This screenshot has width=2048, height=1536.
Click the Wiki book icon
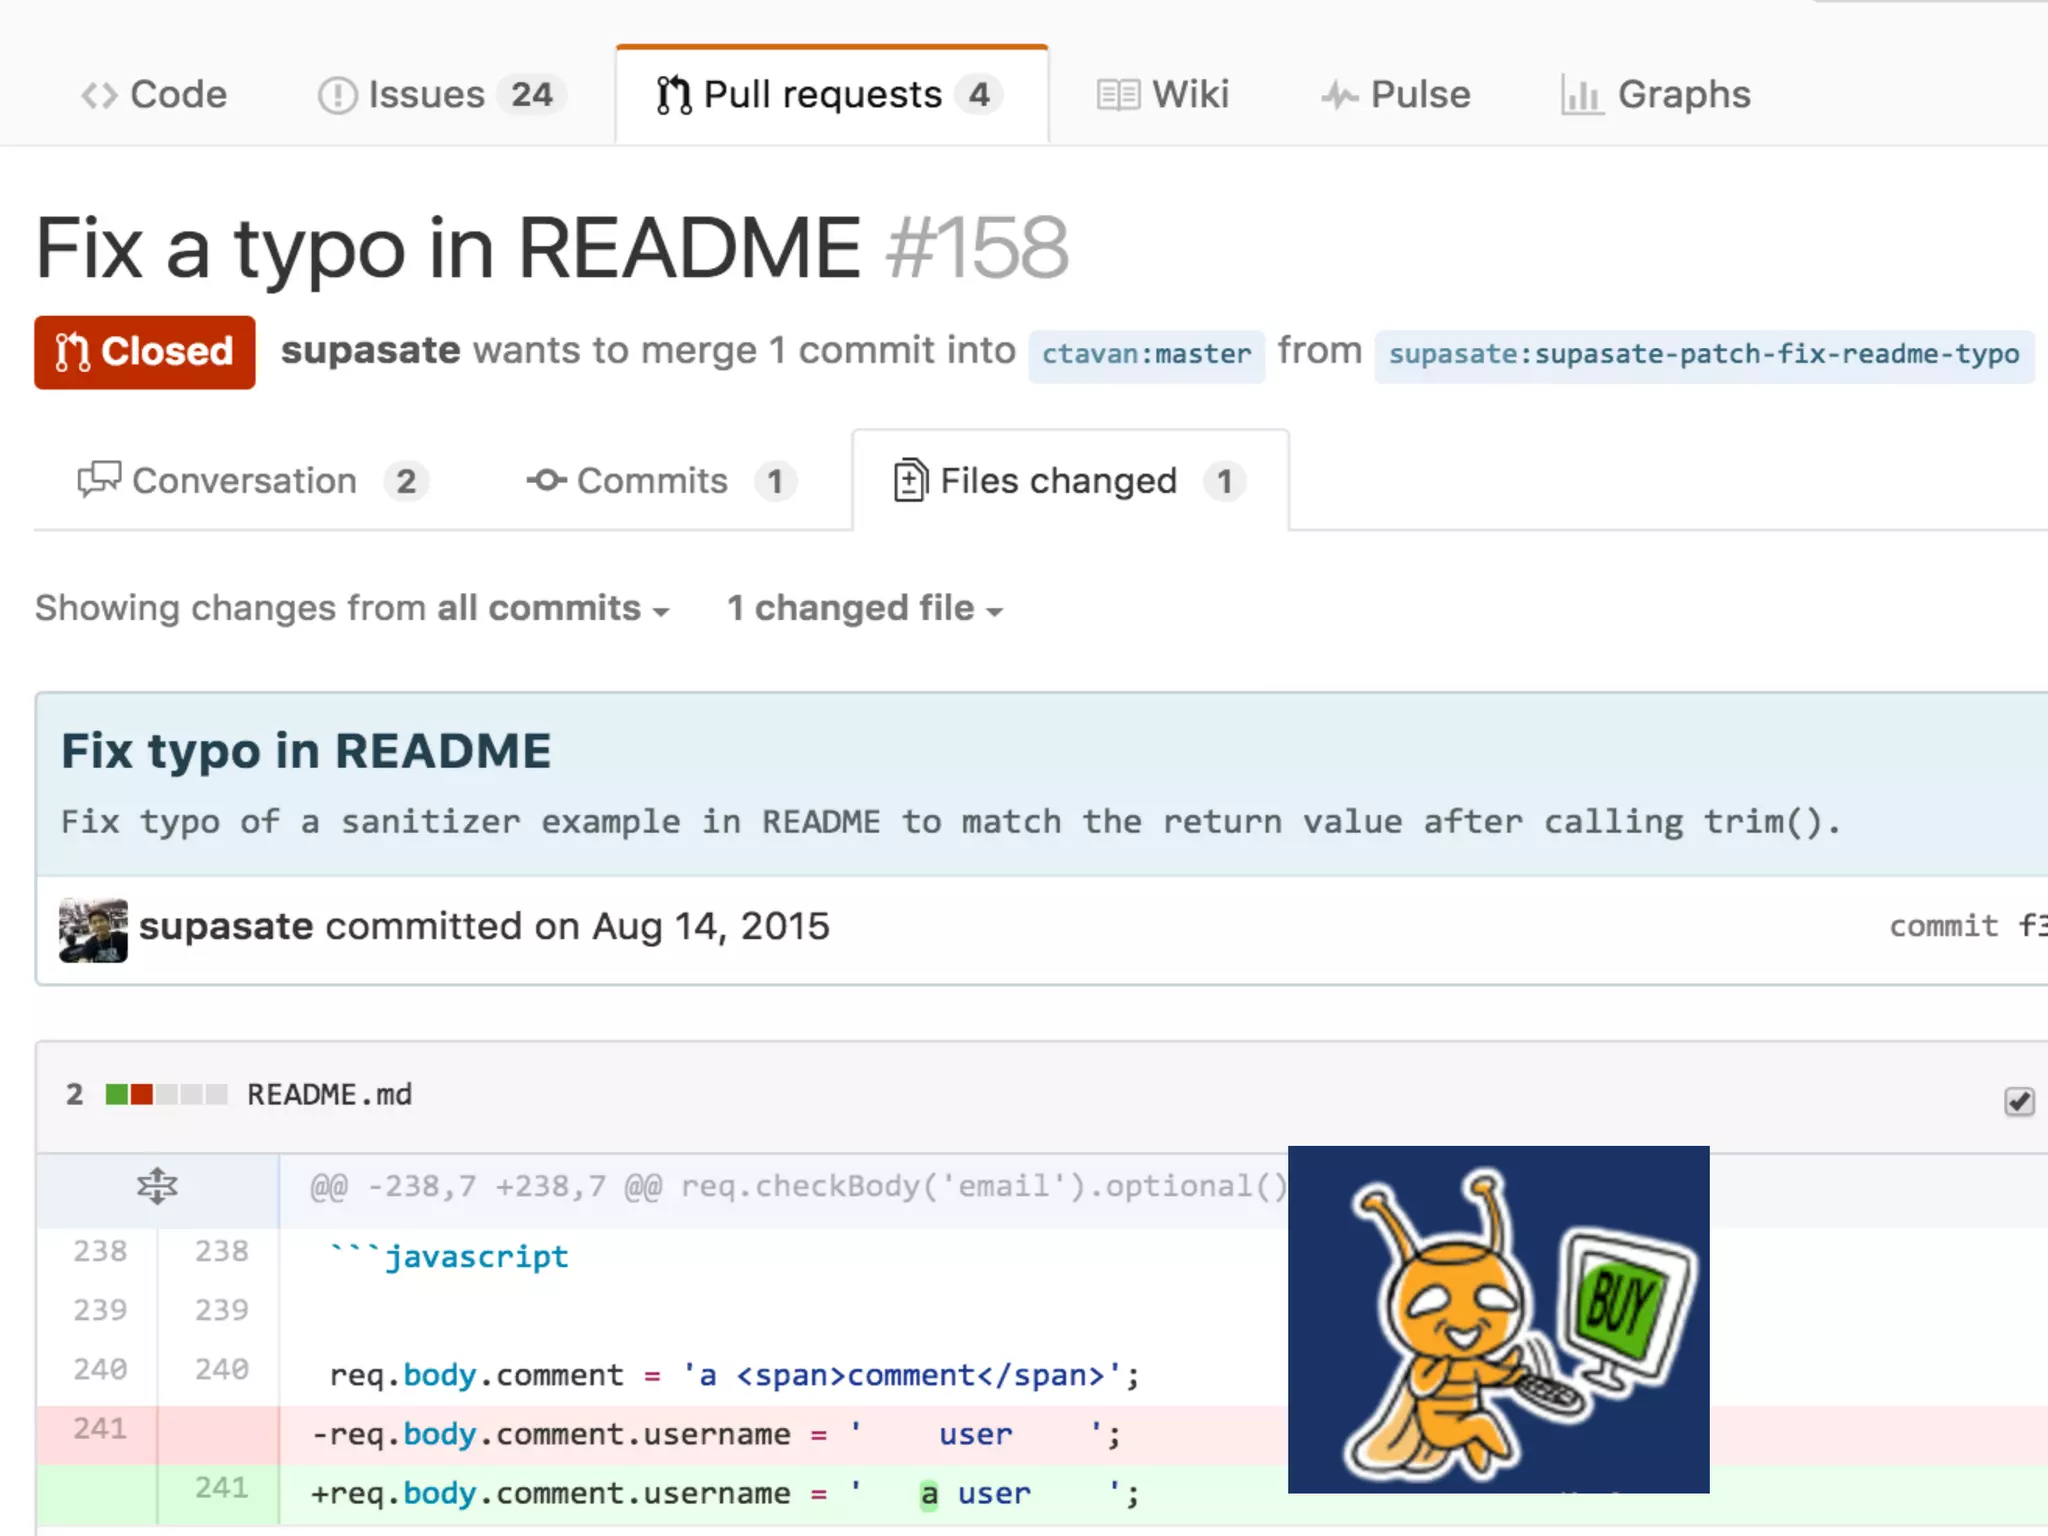tap(1117, 96)
